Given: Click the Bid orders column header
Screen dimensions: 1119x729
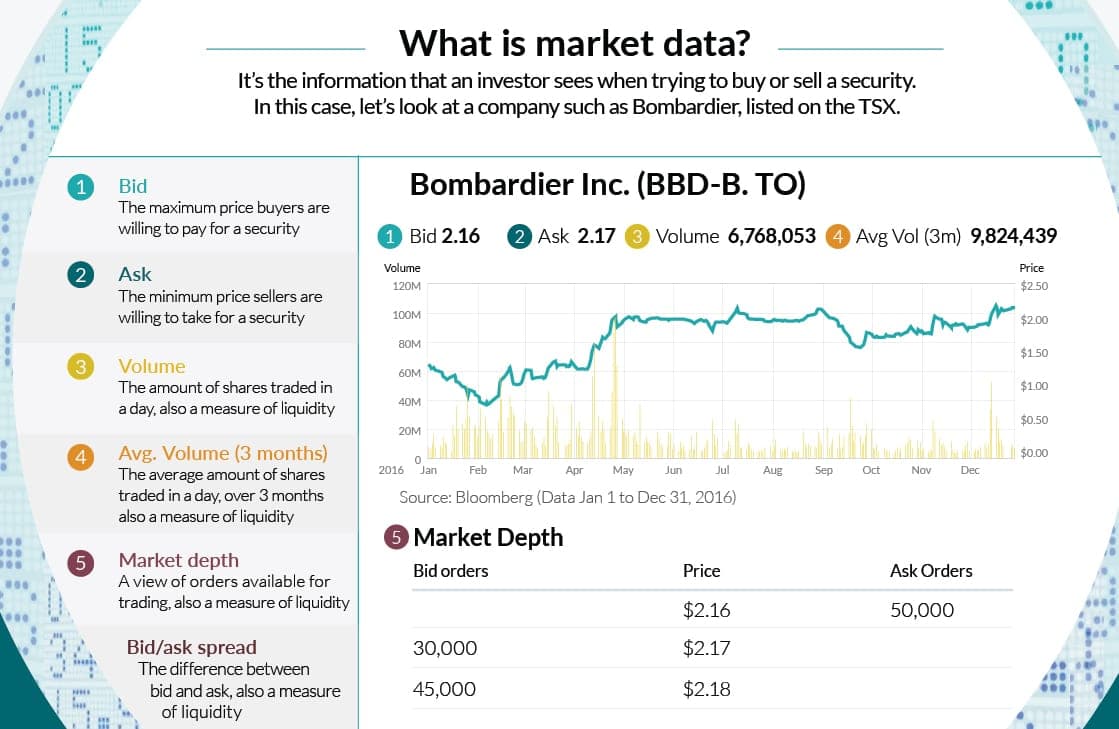Looking at the screenshot, I should click(451, 571).
